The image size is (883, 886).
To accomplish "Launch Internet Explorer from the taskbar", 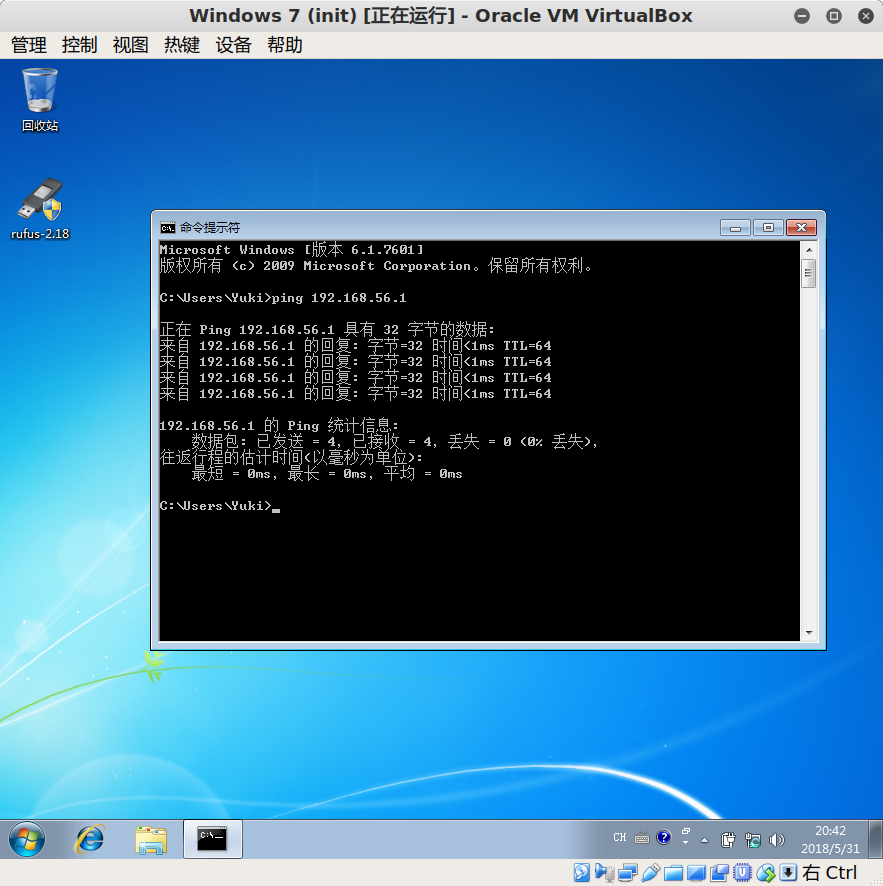I will pos(89,839).
